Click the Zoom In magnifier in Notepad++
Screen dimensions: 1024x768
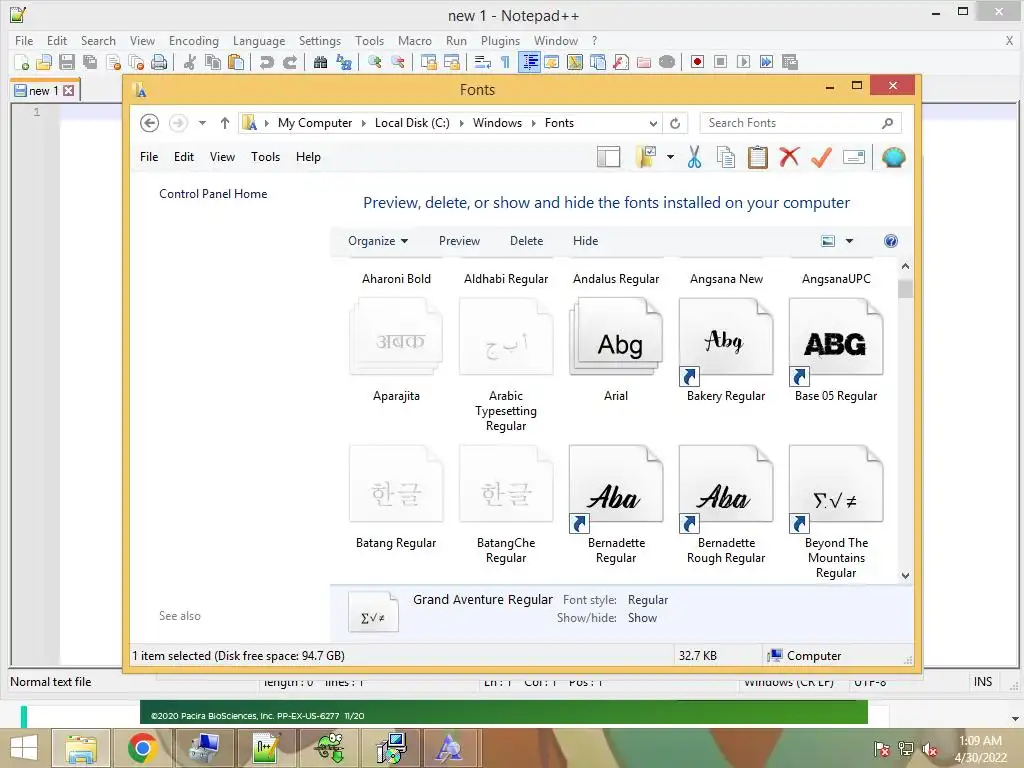tap(375, 62)
